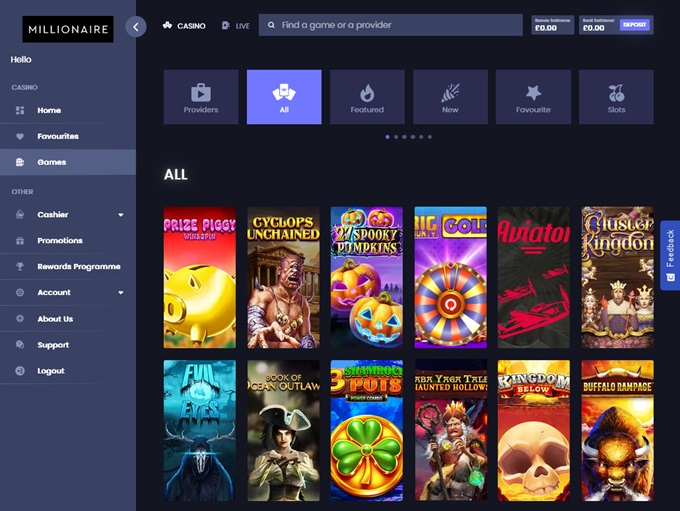Switch to the Live tab
The width and height of the screenshot is (680, 511).
[236, 25]
